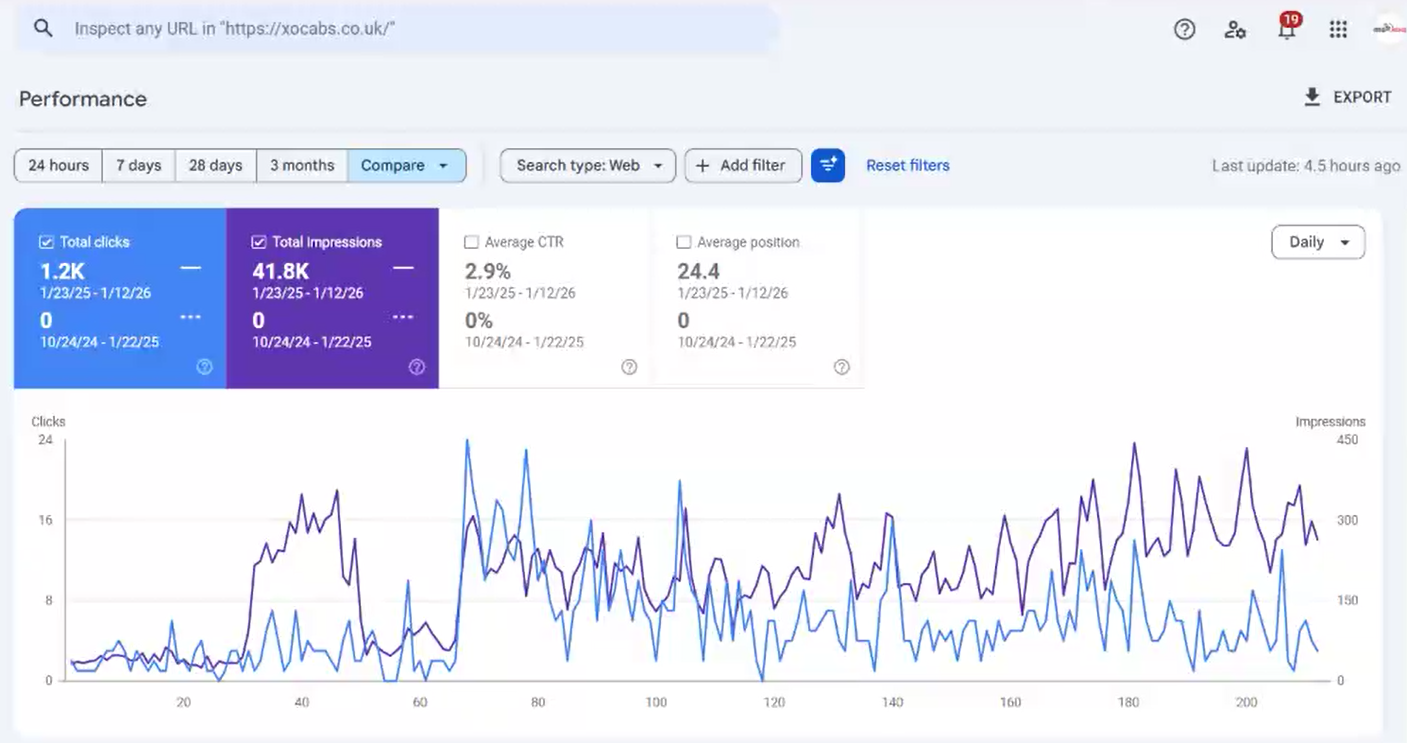
Task: Open the Help question mark icon
Action: pos(1184,29)
